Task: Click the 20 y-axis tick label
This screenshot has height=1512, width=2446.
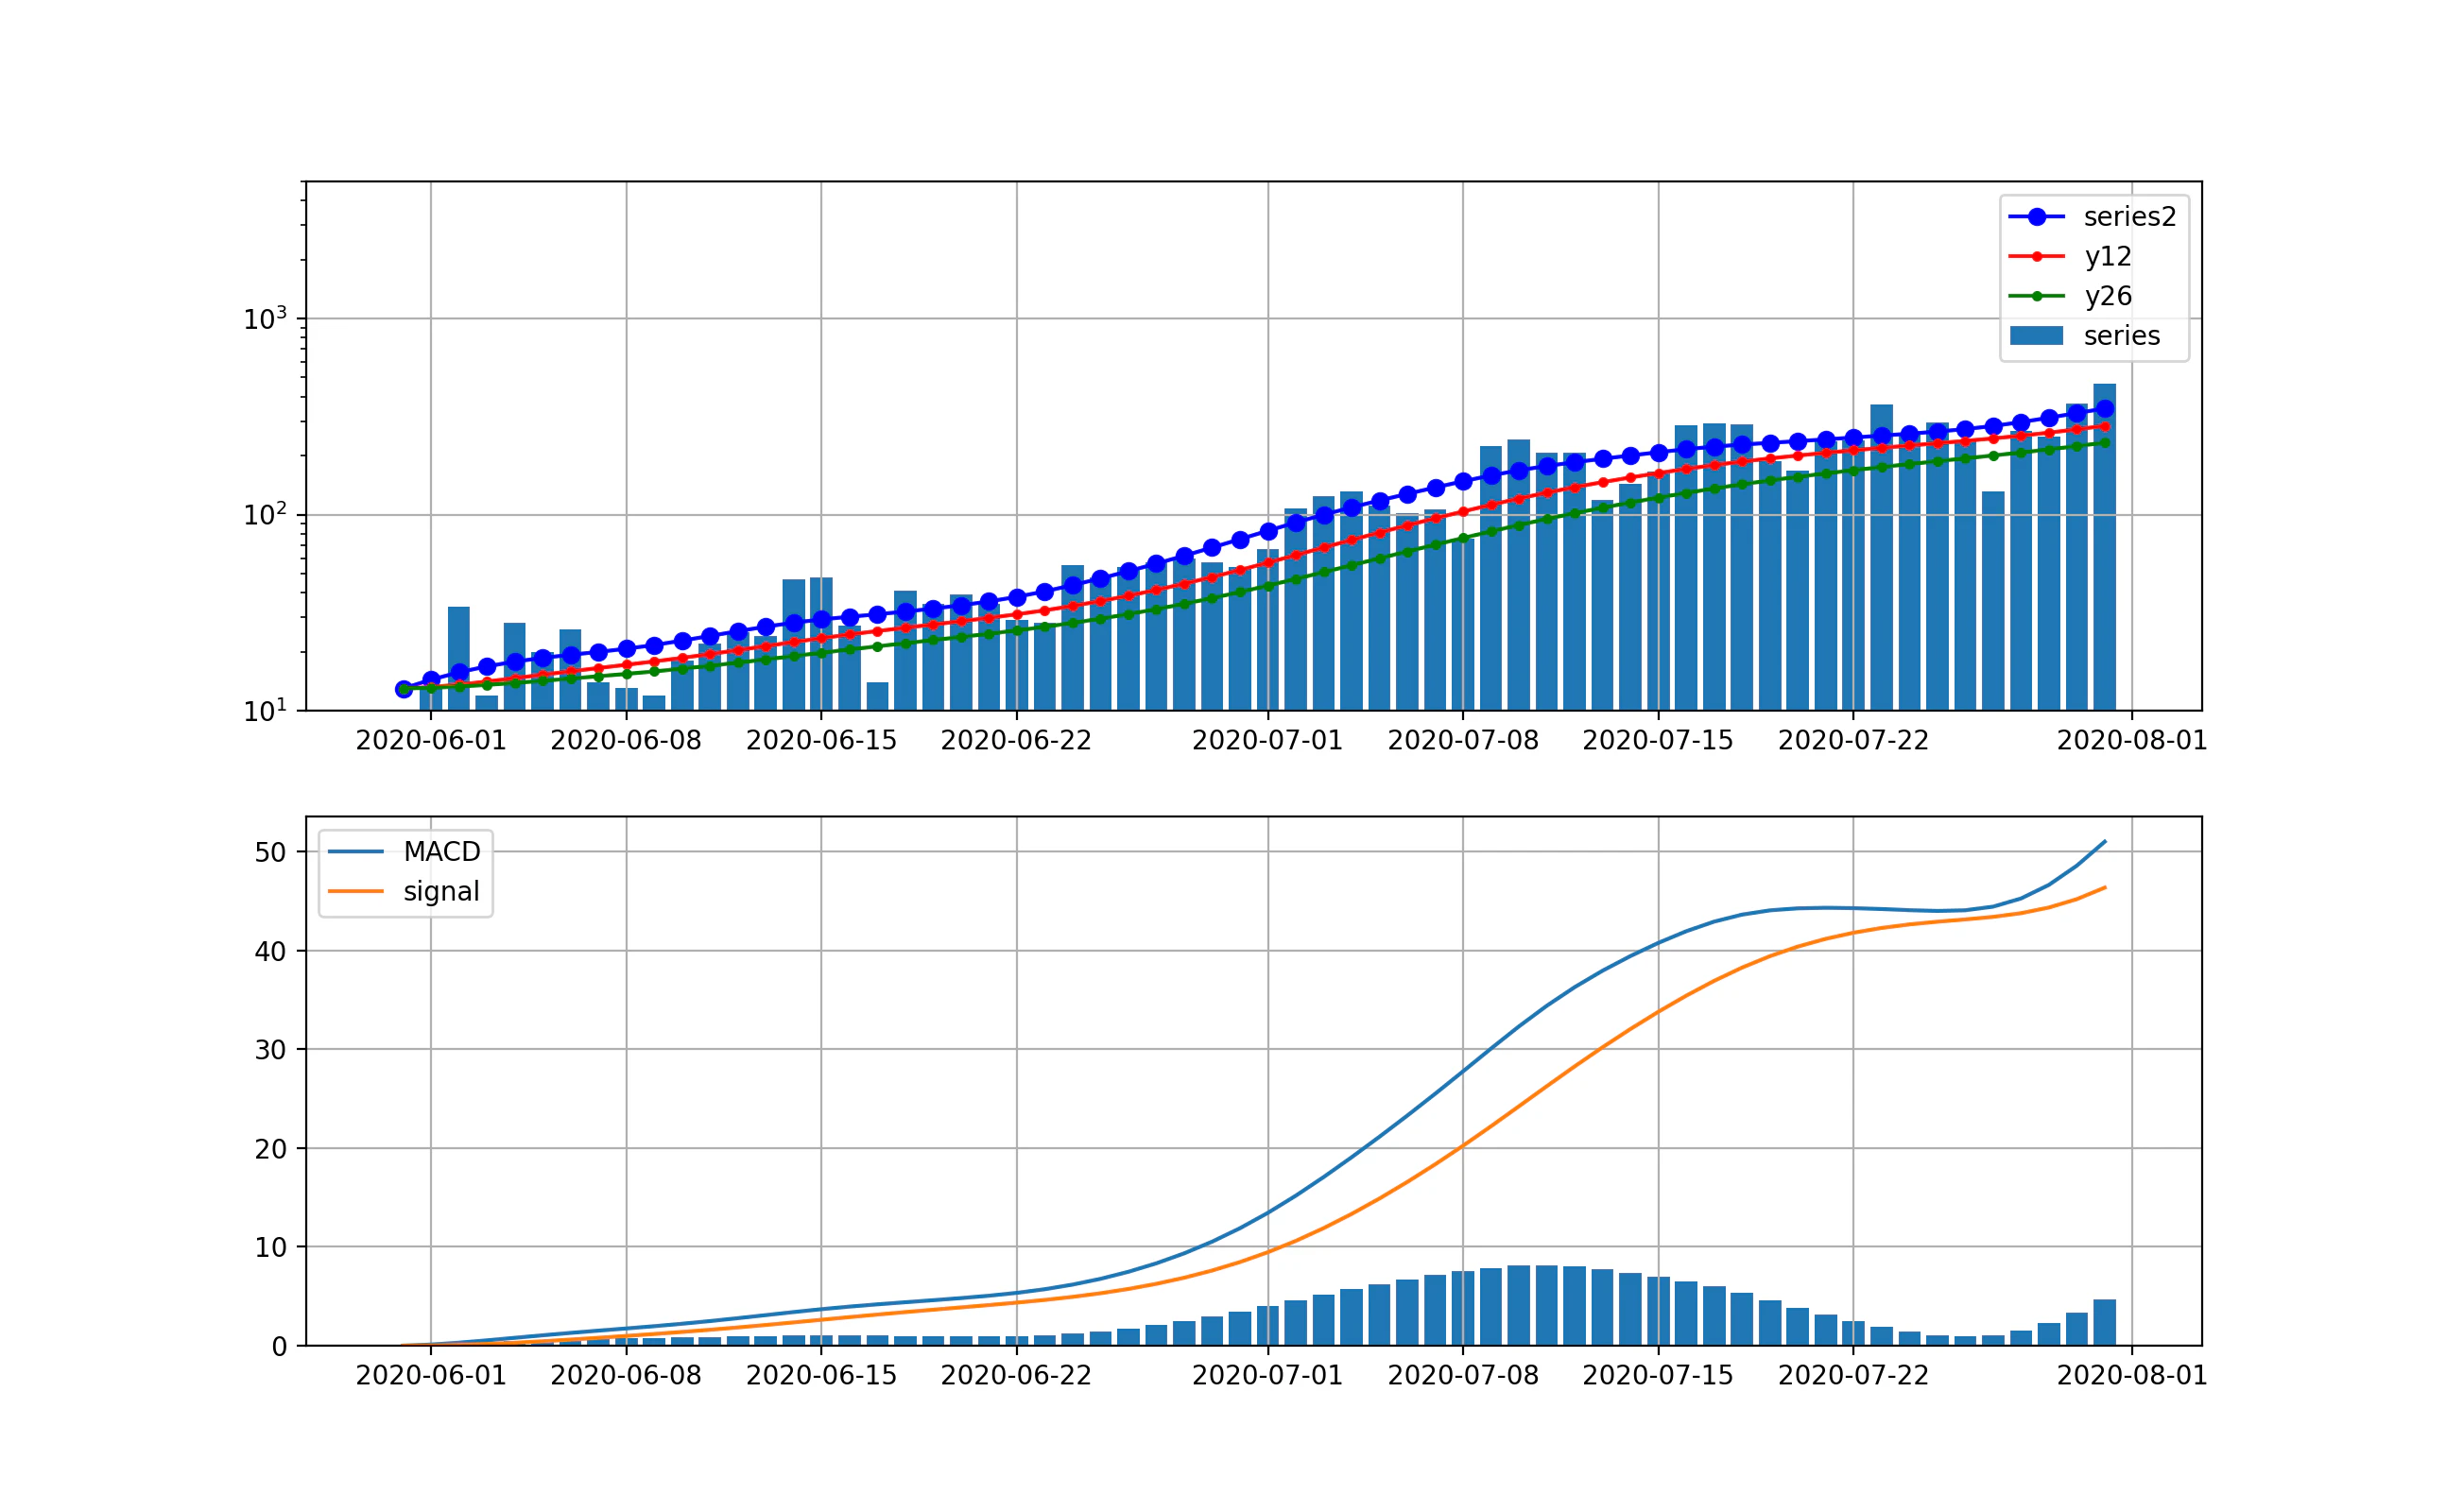Action: coord(270,1149)
